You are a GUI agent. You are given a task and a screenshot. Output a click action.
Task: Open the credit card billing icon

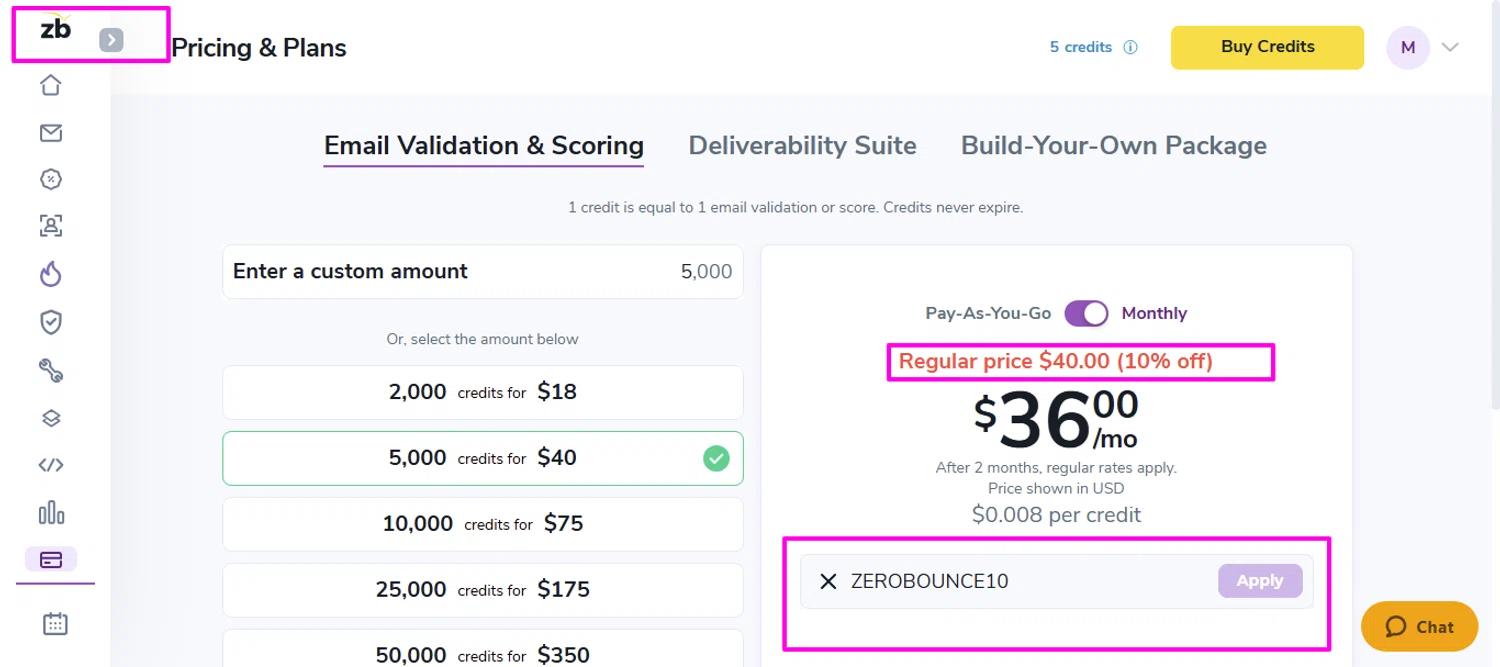(51, 560)
